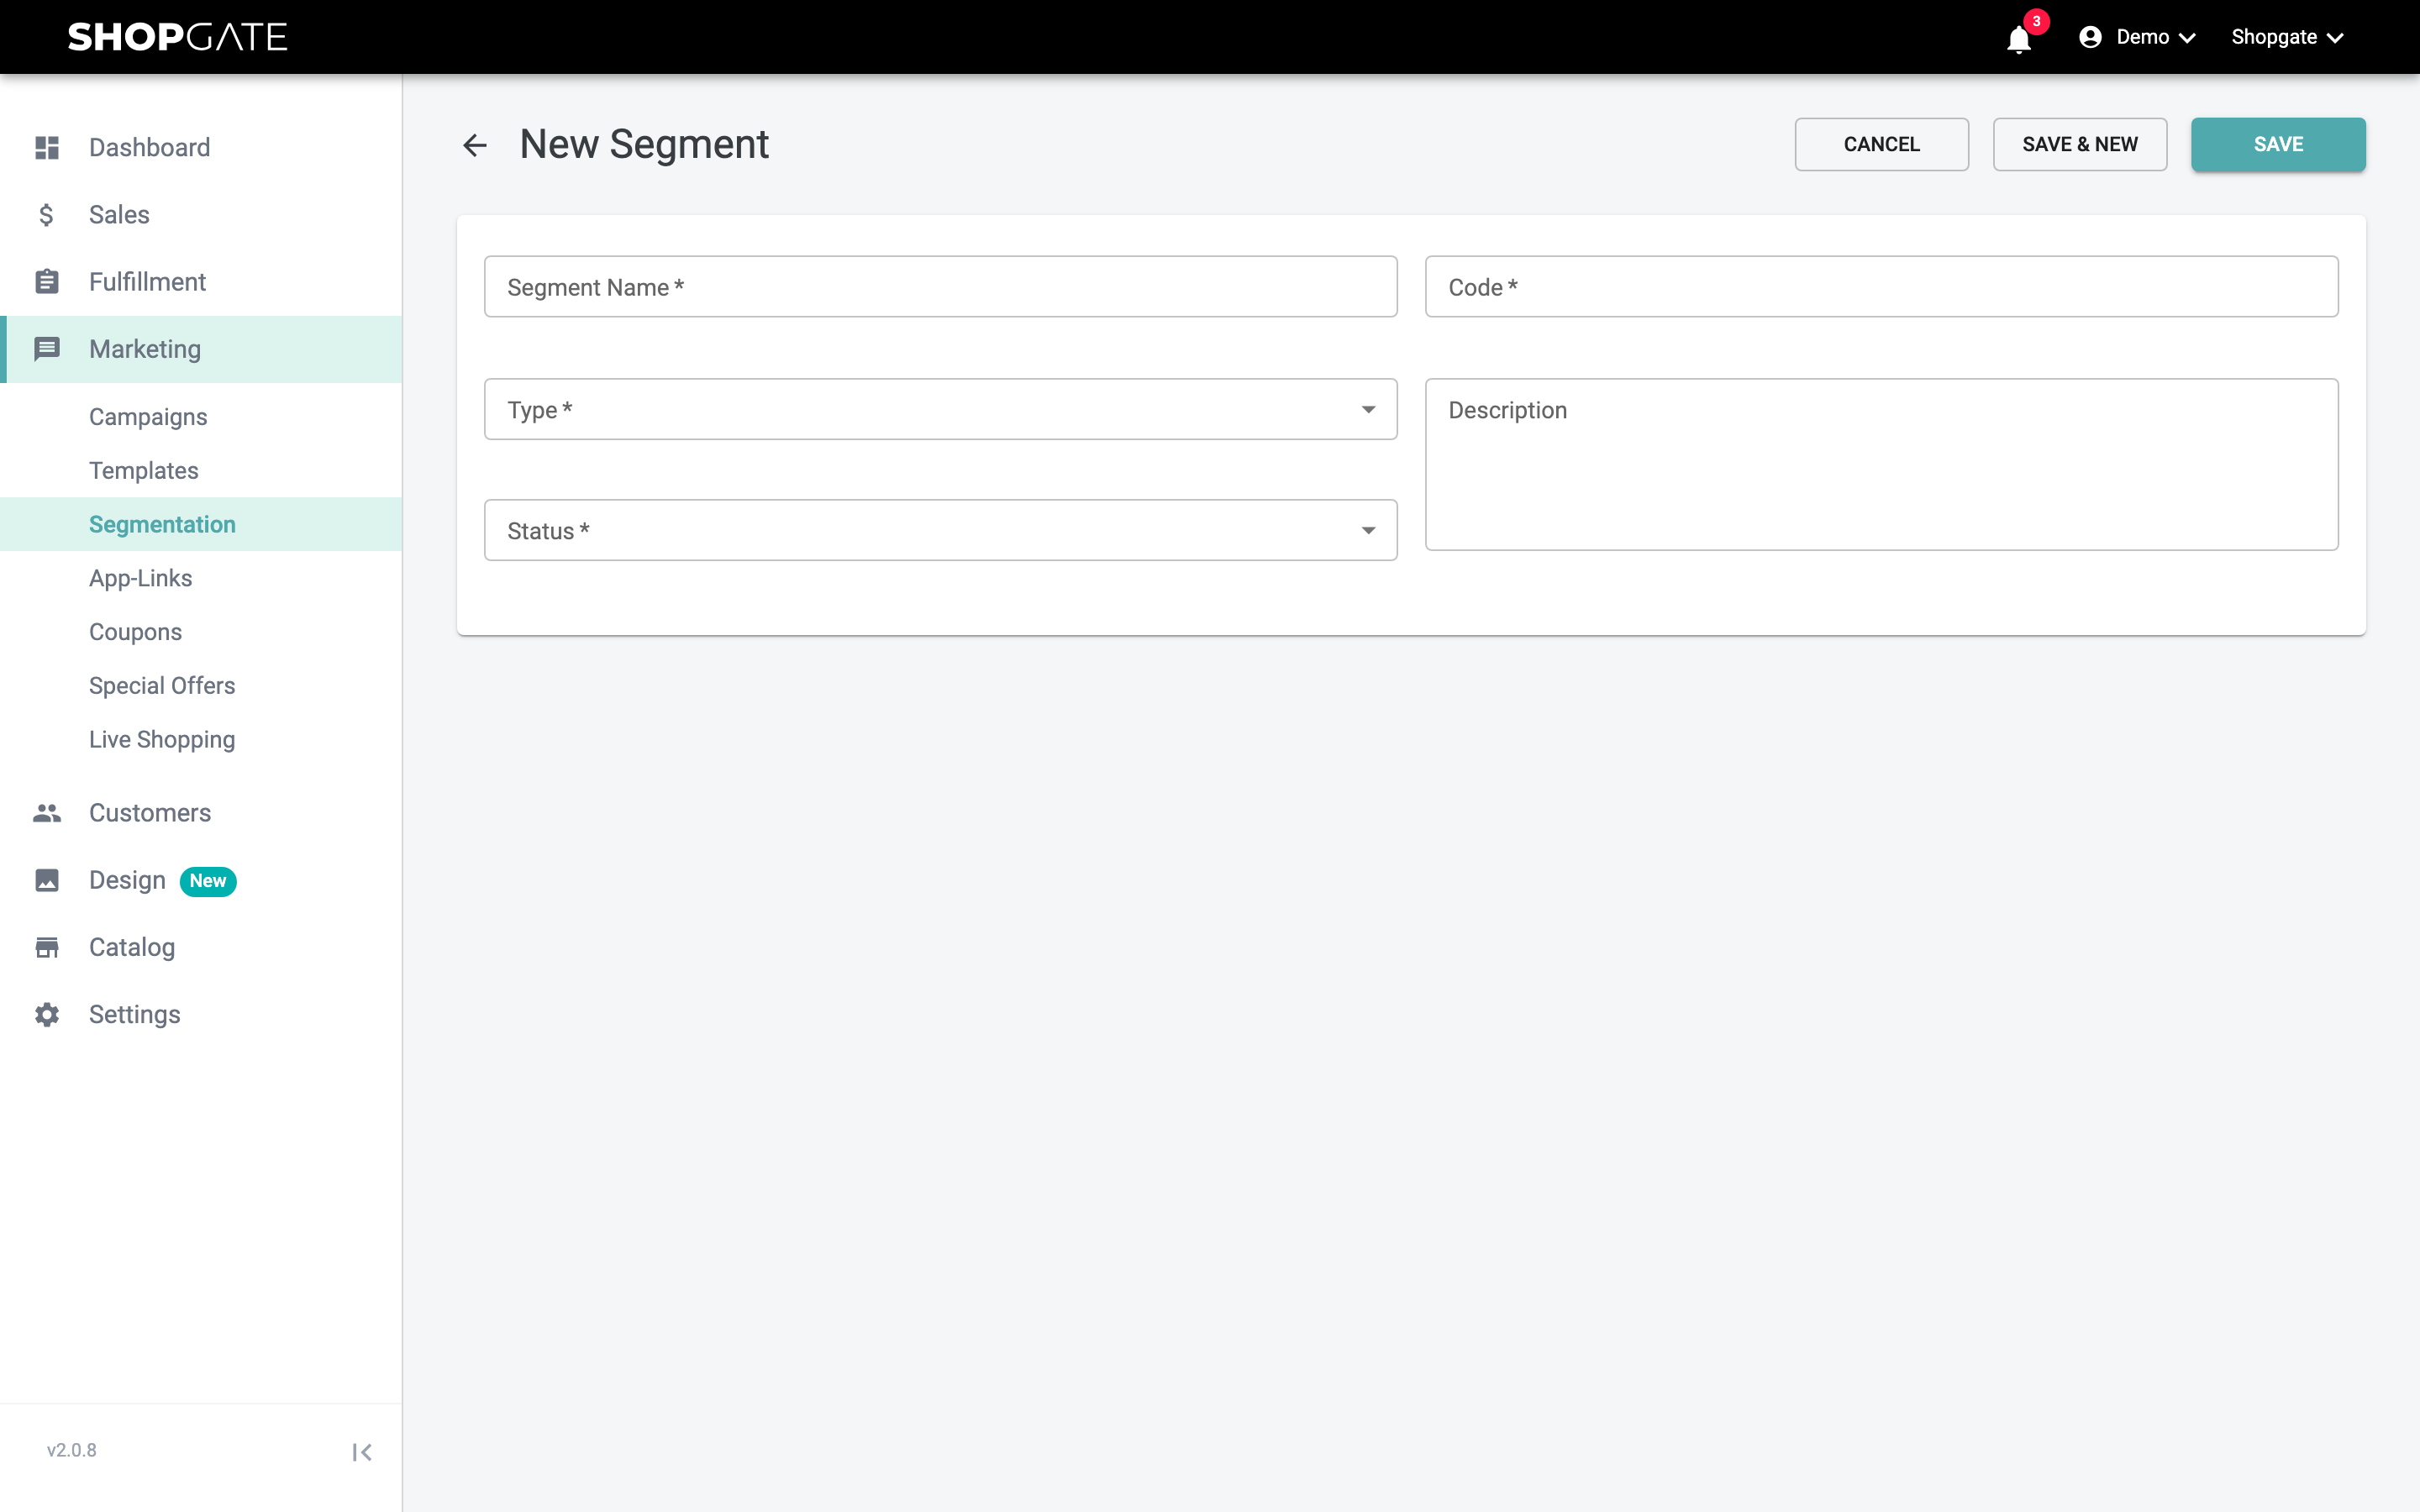Viewport: 2420px width, 1512px height.
Task: Click the back arrow beside New Segment
Action: tap(475, 145)
